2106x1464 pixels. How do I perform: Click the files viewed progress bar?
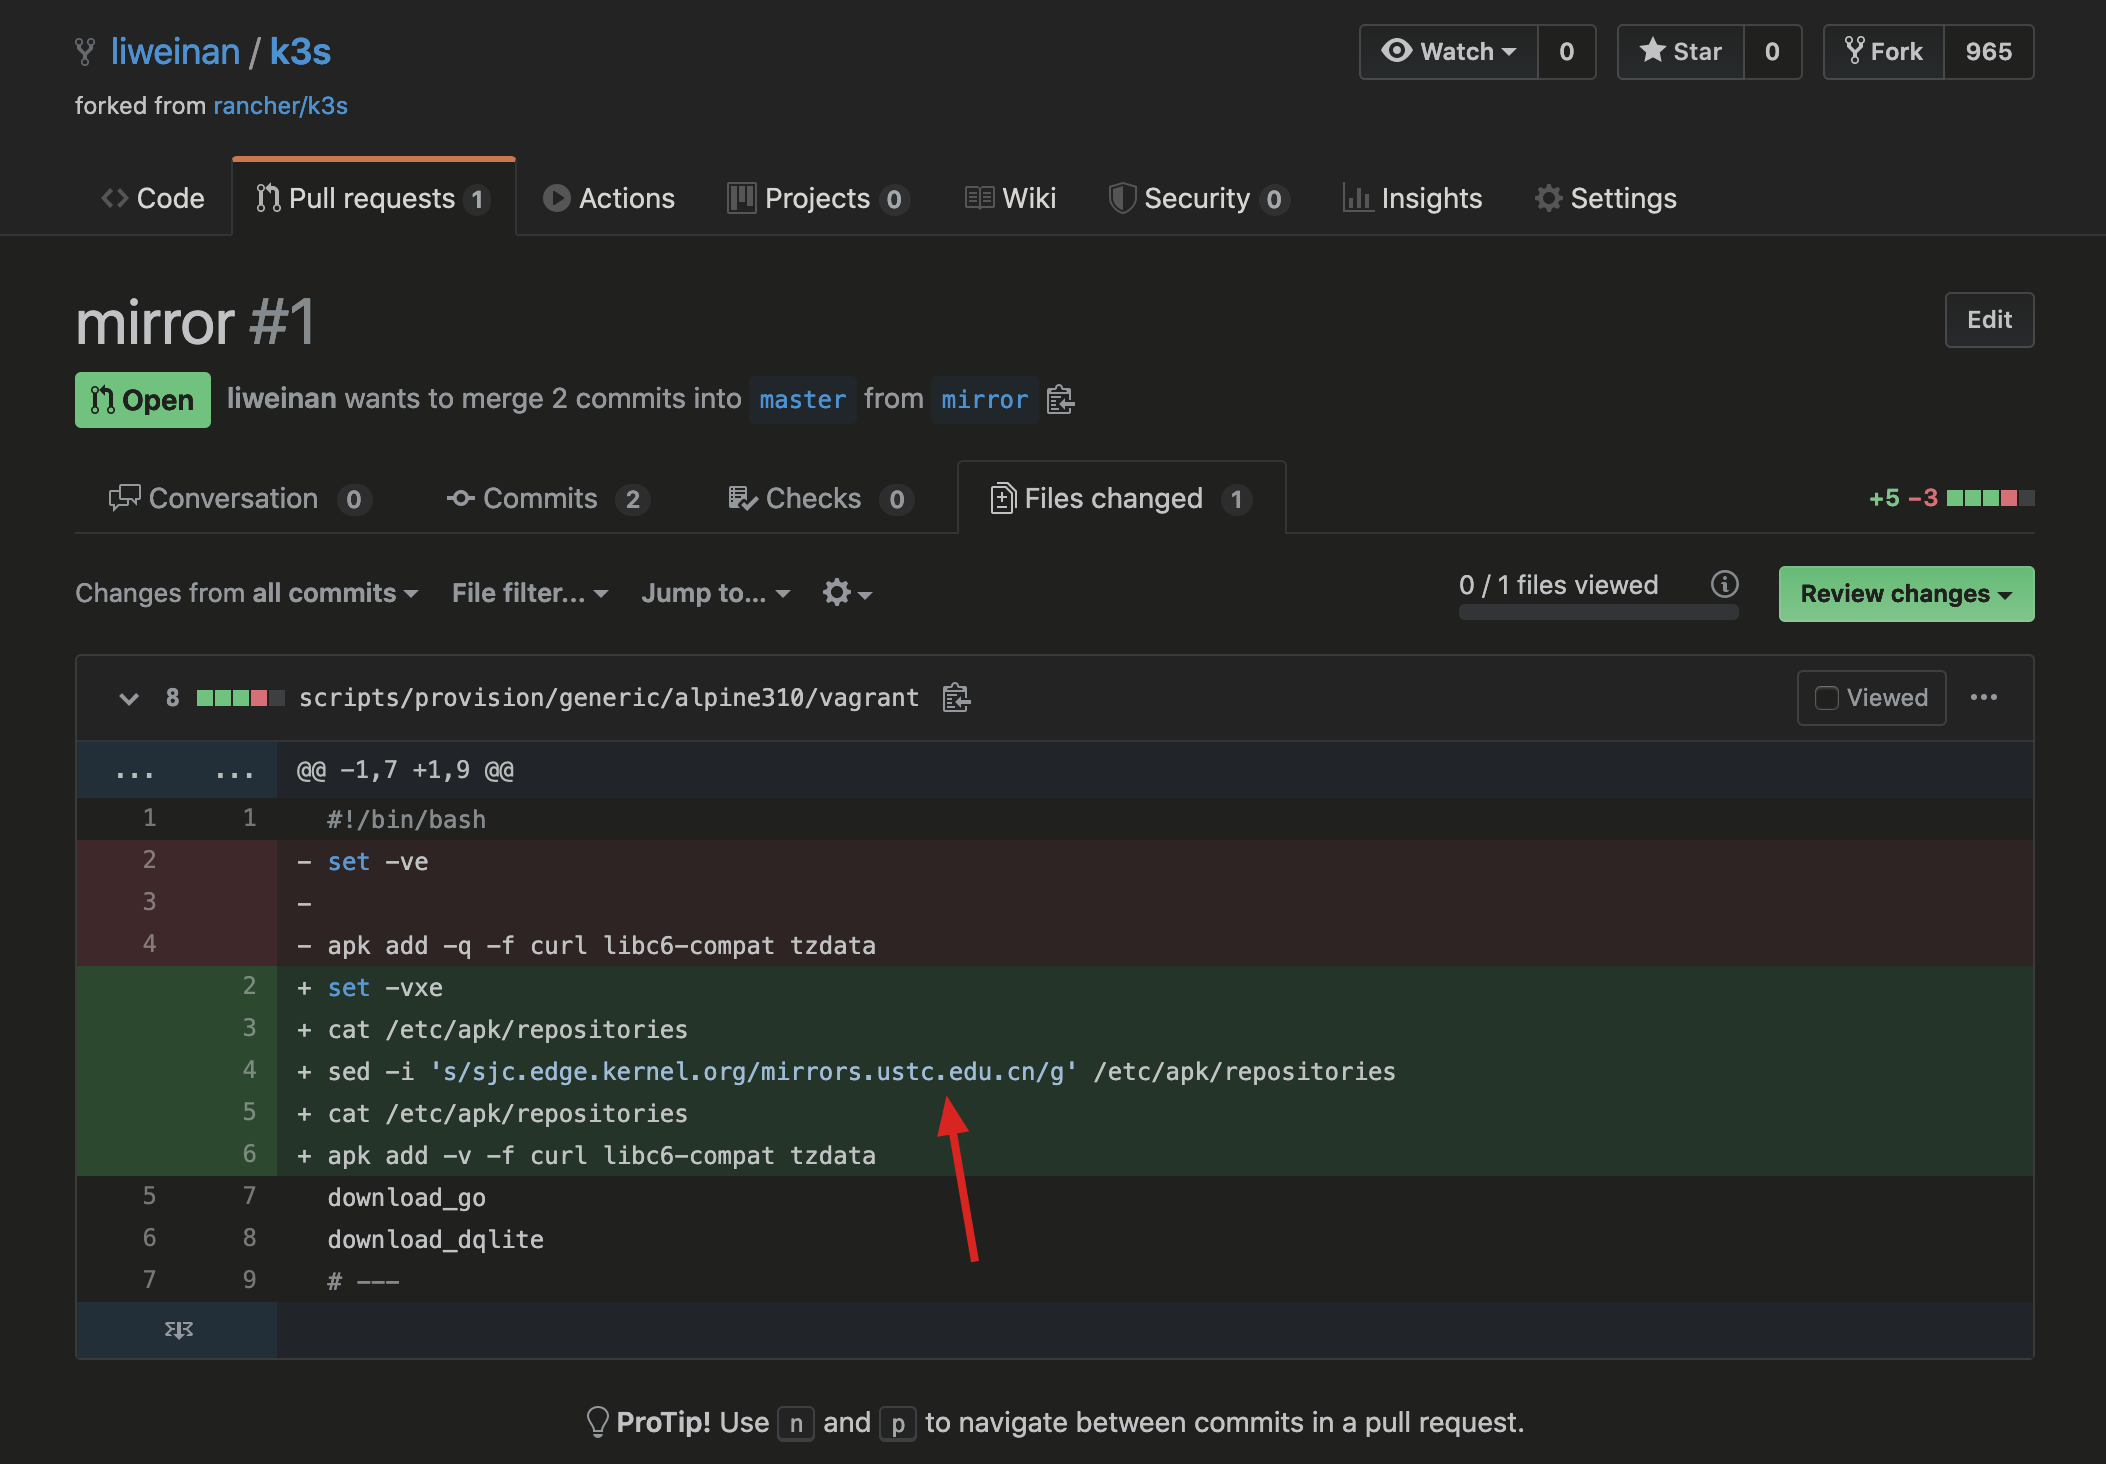[x=1597, y=613]
